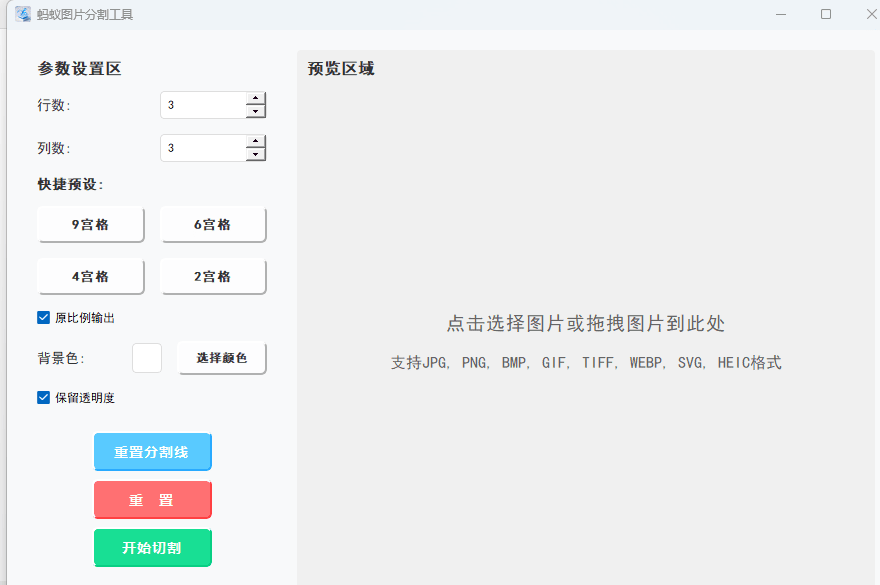Select the 9宫格 preset
The image size is (880, 585).
point(91,225)
